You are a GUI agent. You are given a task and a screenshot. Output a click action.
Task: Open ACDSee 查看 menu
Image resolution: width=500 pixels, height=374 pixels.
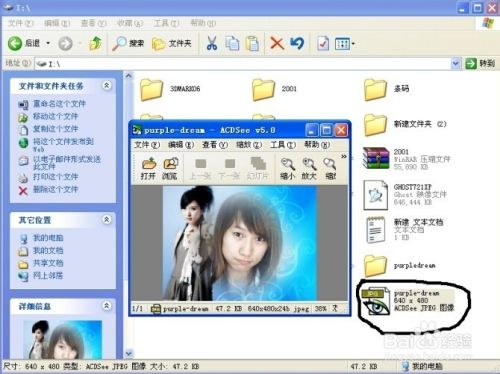pyautogui.click(x=214, y=145)
